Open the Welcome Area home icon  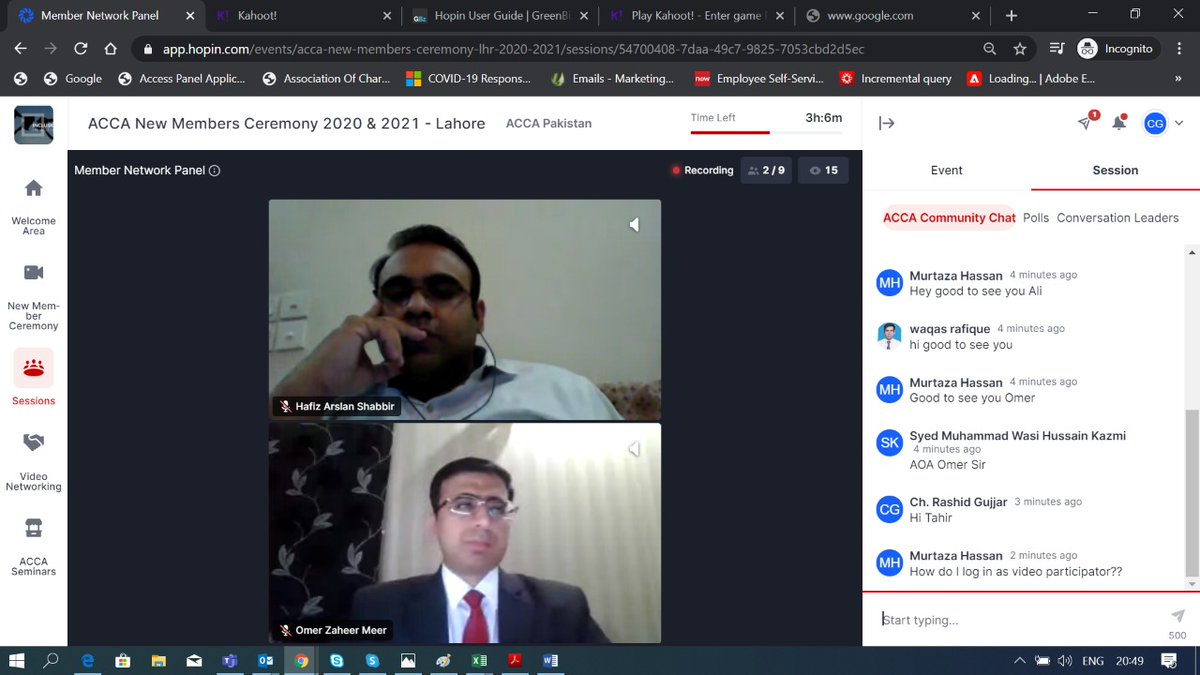(x=33, y=188)
